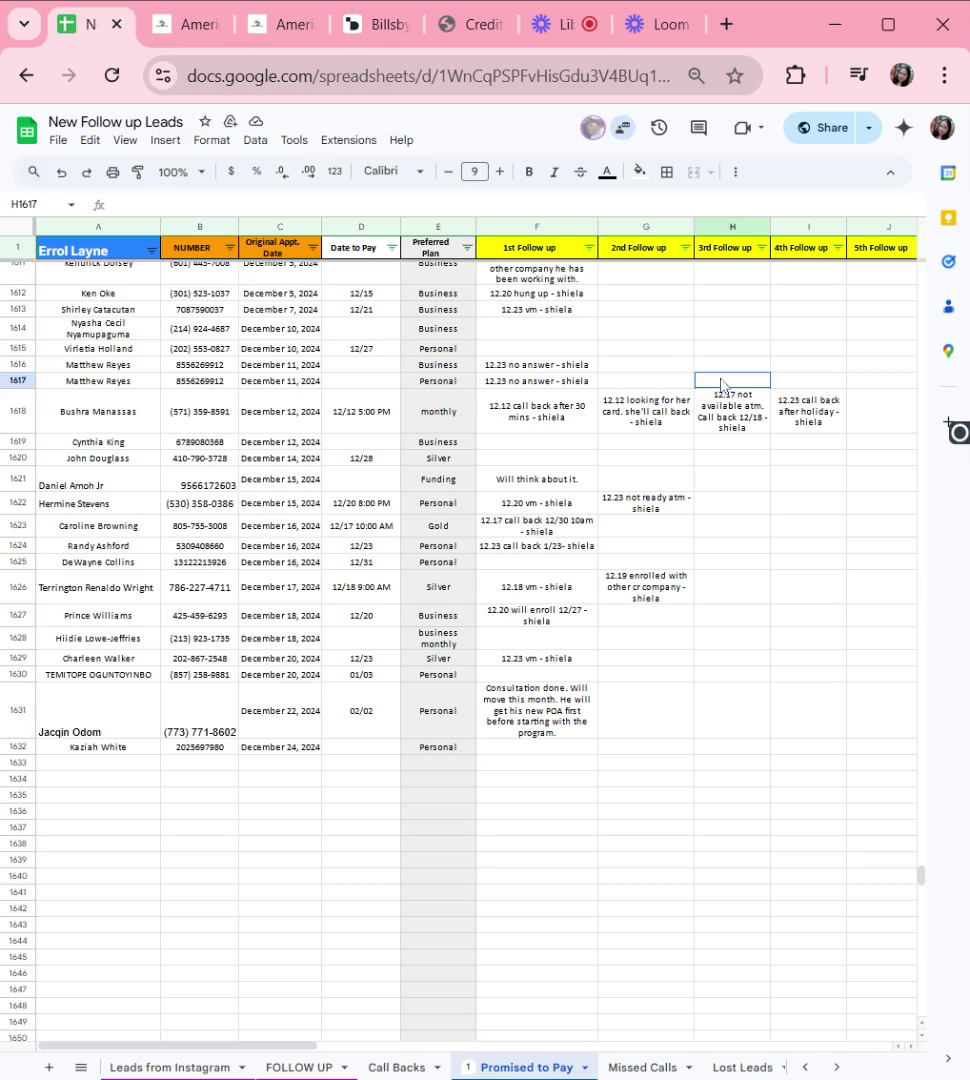This screenshot has width=970, height=1080.
Task: Open filter on Preferred Plan column
Action: 467,248
